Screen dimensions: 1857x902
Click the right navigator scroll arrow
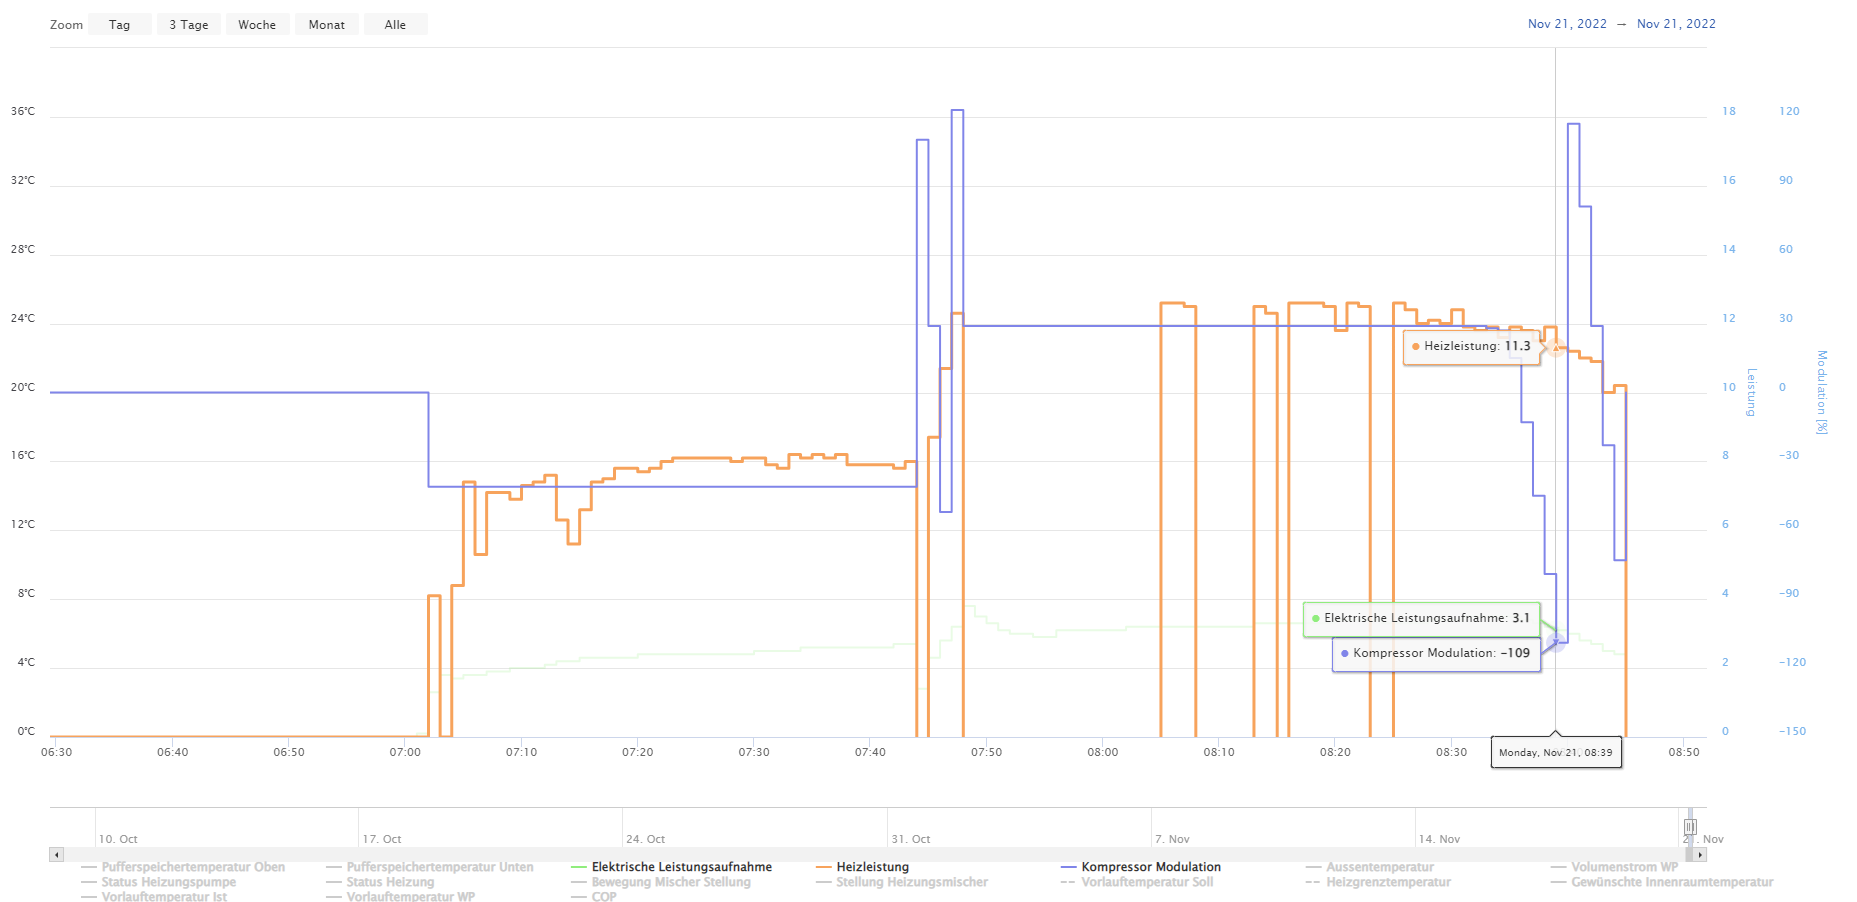(x=1698, y=854)
